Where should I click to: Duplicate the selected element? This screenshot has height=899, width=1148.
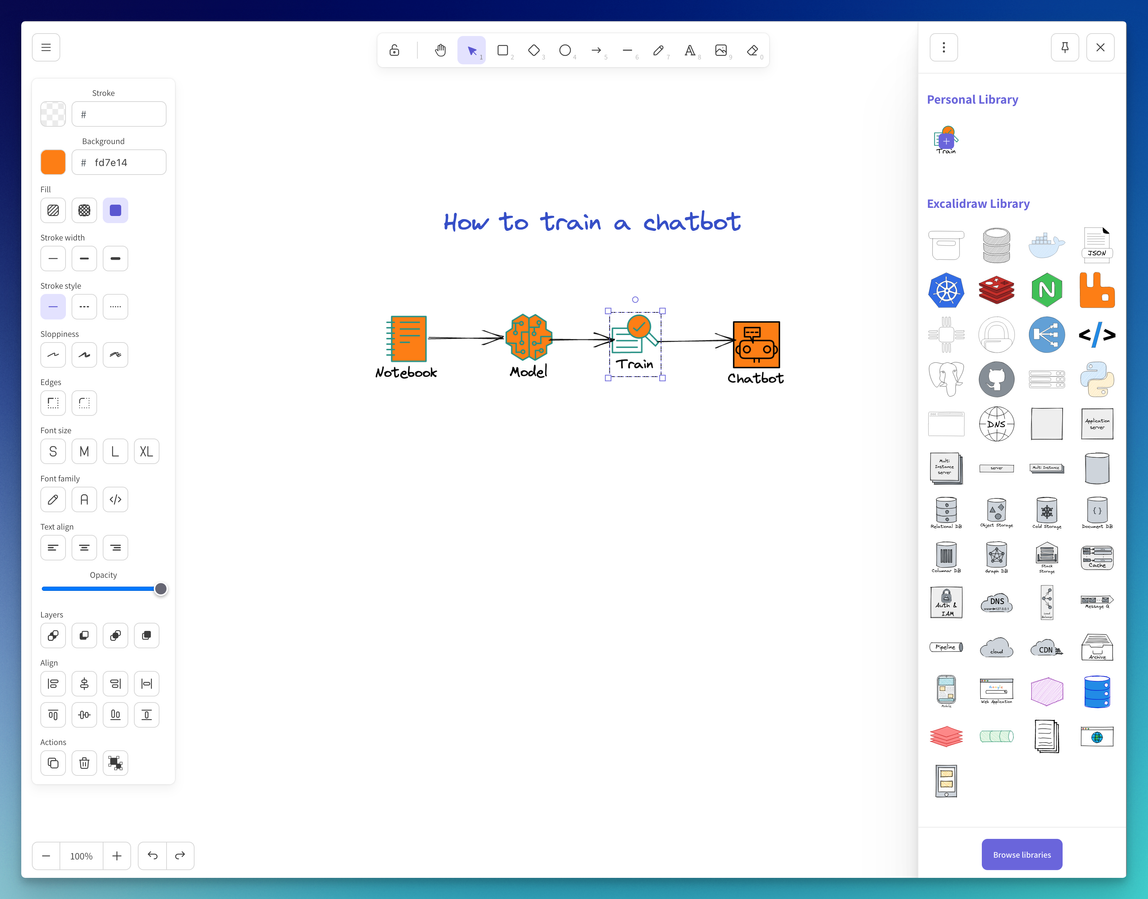click(x=53, y=763)
